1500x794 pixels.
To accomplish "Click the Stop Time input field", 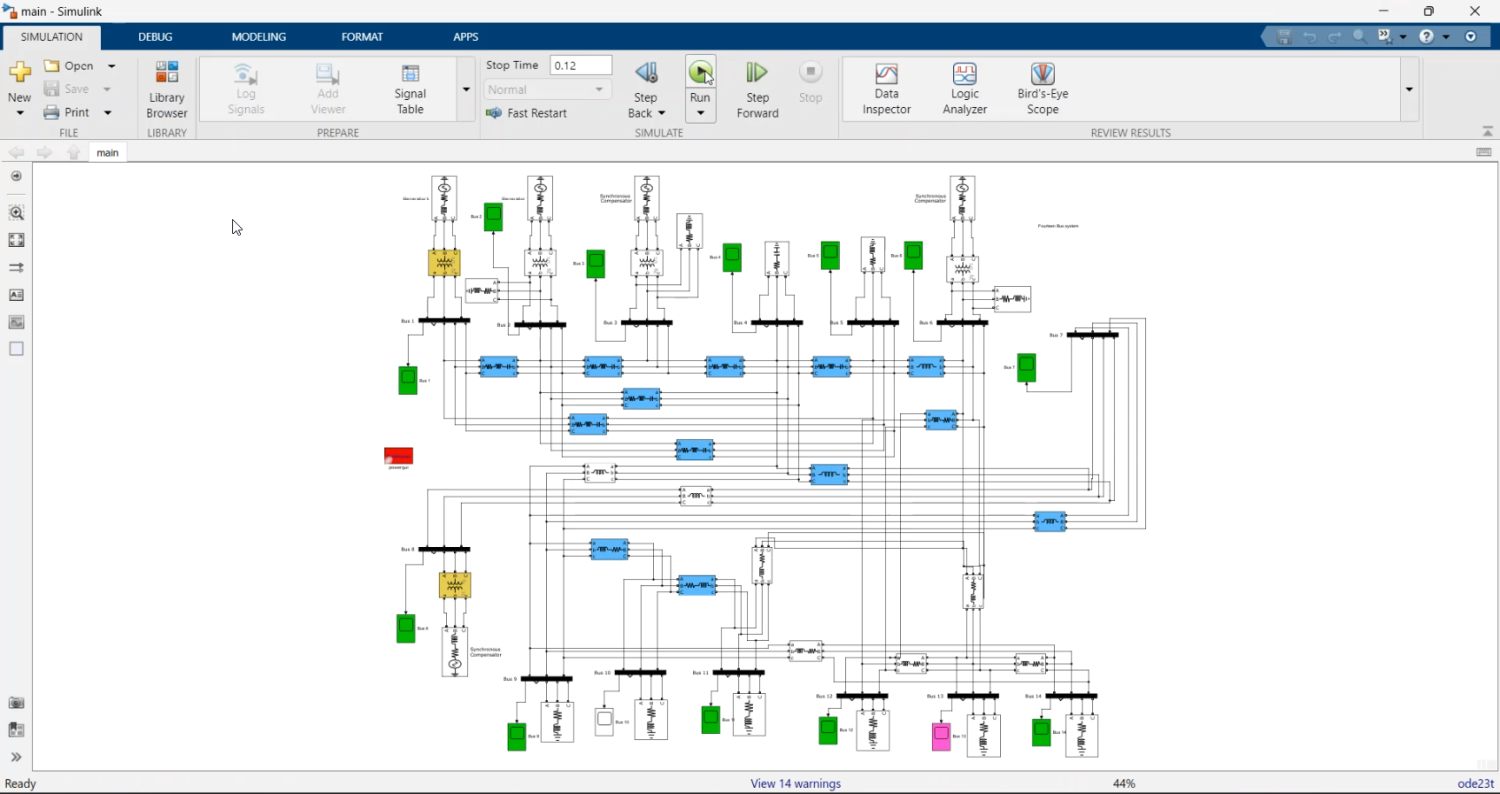I will point(580,64).
